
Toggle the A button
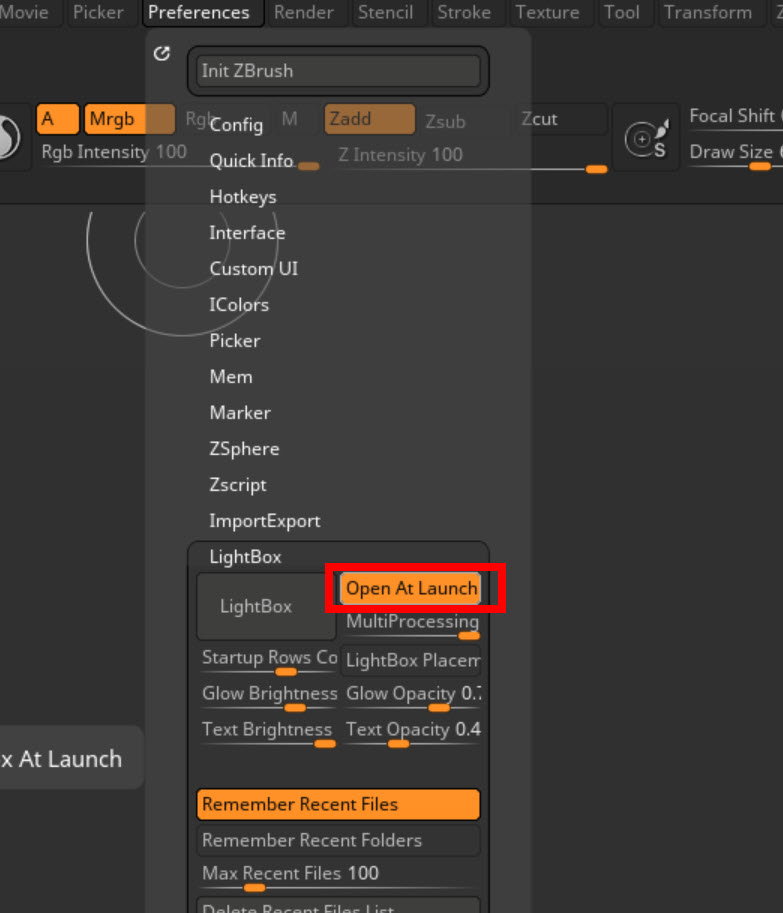(57, 119)
